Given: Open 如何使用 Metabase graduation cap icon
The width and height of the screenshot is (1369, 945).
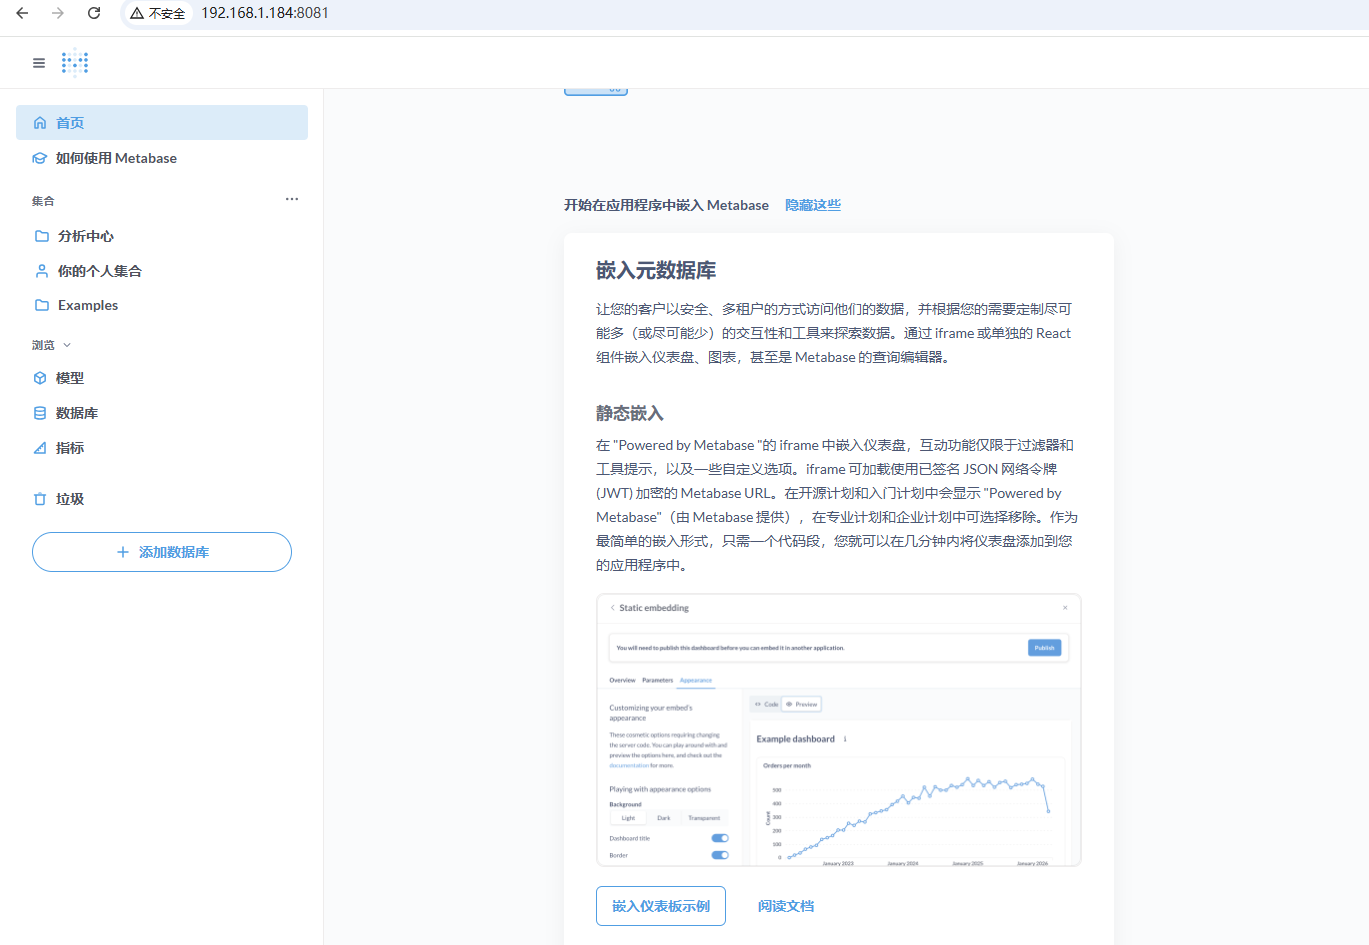Looking at the screenshot, I should 39,158.
